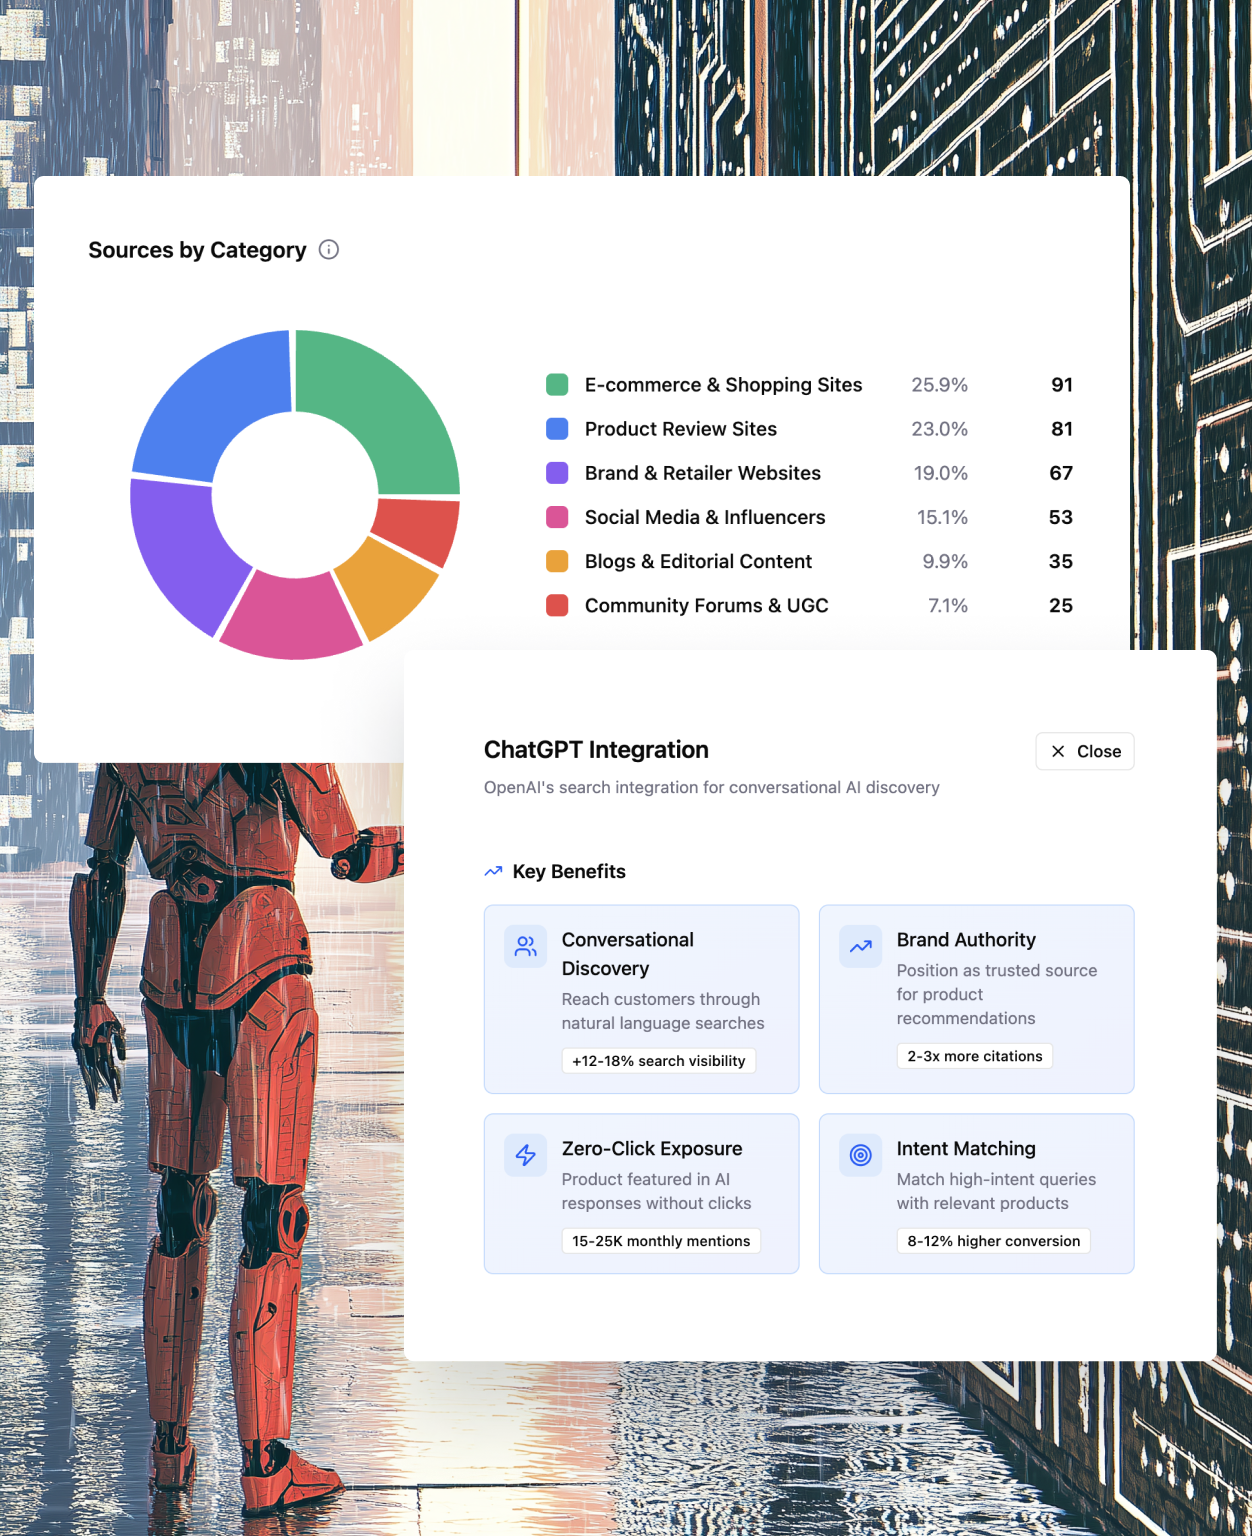
Task: Click the Brand Authority trend icon
Action: (860, 946)
